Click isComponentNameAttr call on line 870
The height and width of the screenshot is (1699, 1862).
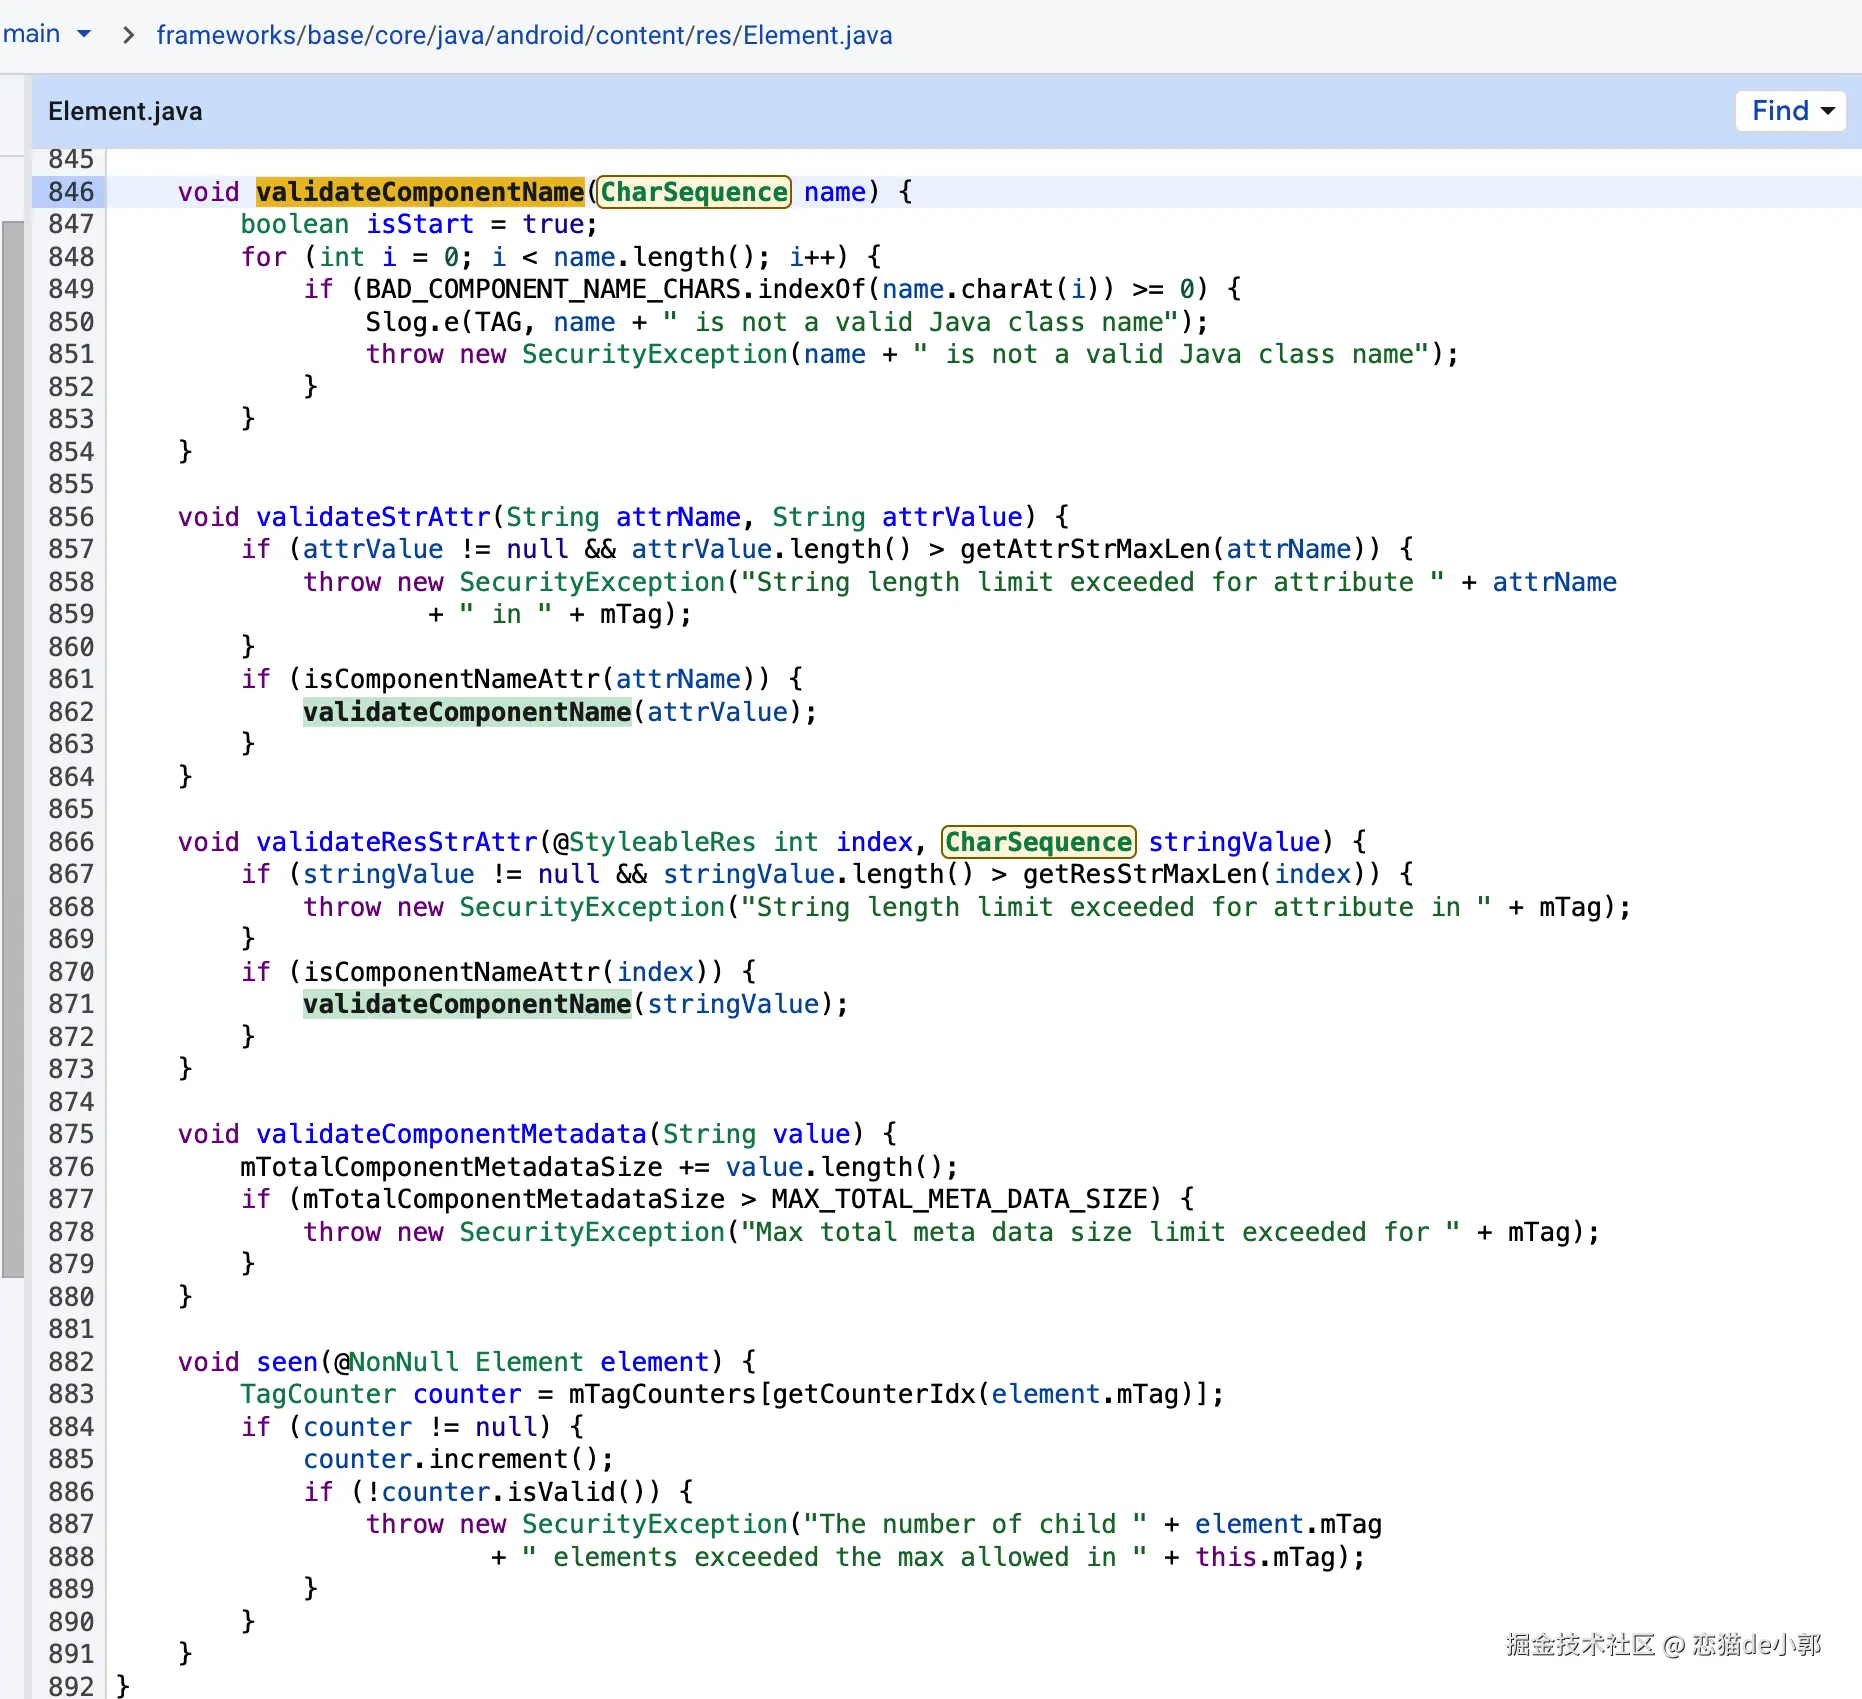point(452,972)
